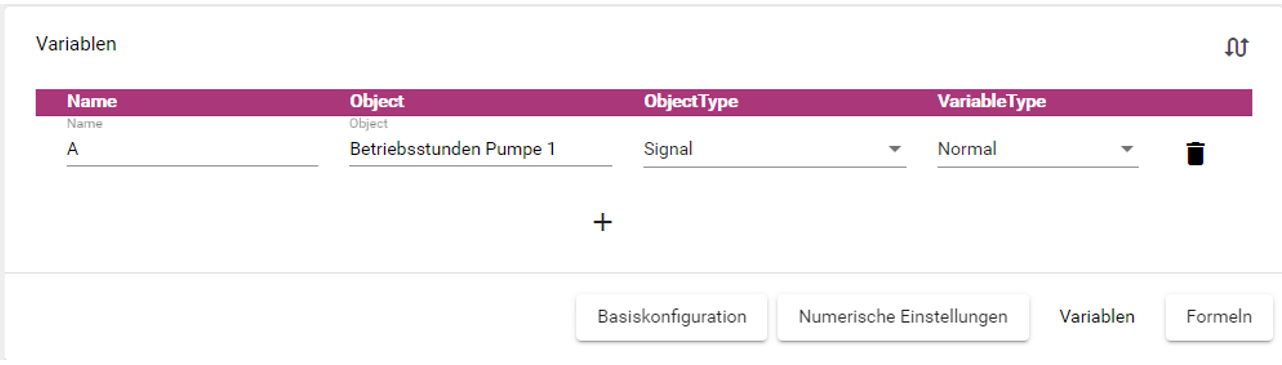
Task: Click the ObjectType column header
Action: 691,101
